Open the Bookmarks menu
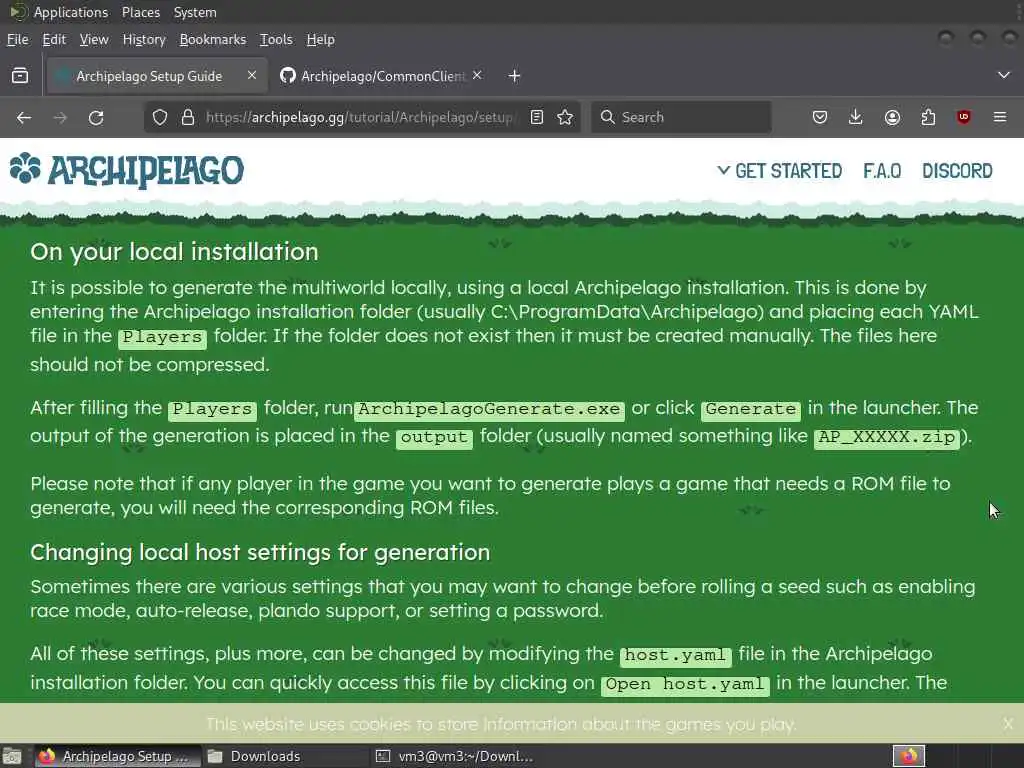1024x768 pixels. (x=213, y=40)
